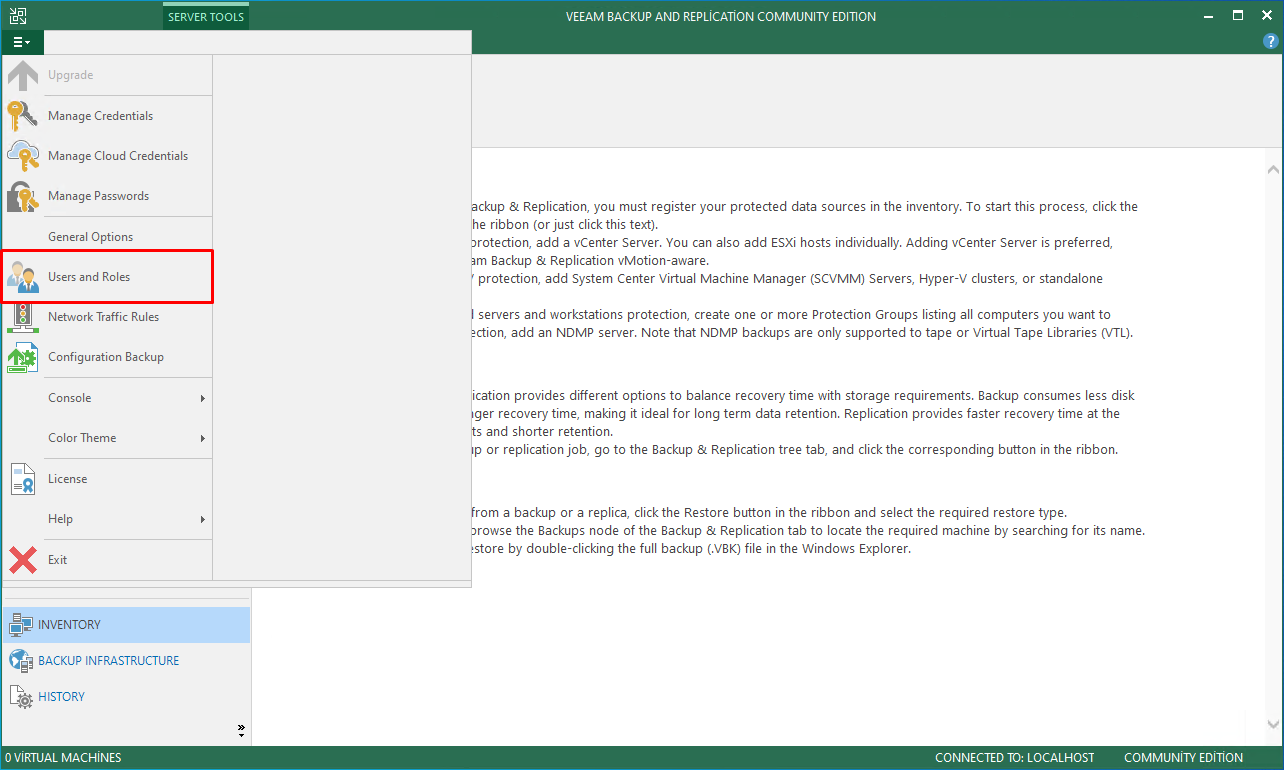Click the Manage Passwords lock icon
1284x770 pixels.
point(23,196)
